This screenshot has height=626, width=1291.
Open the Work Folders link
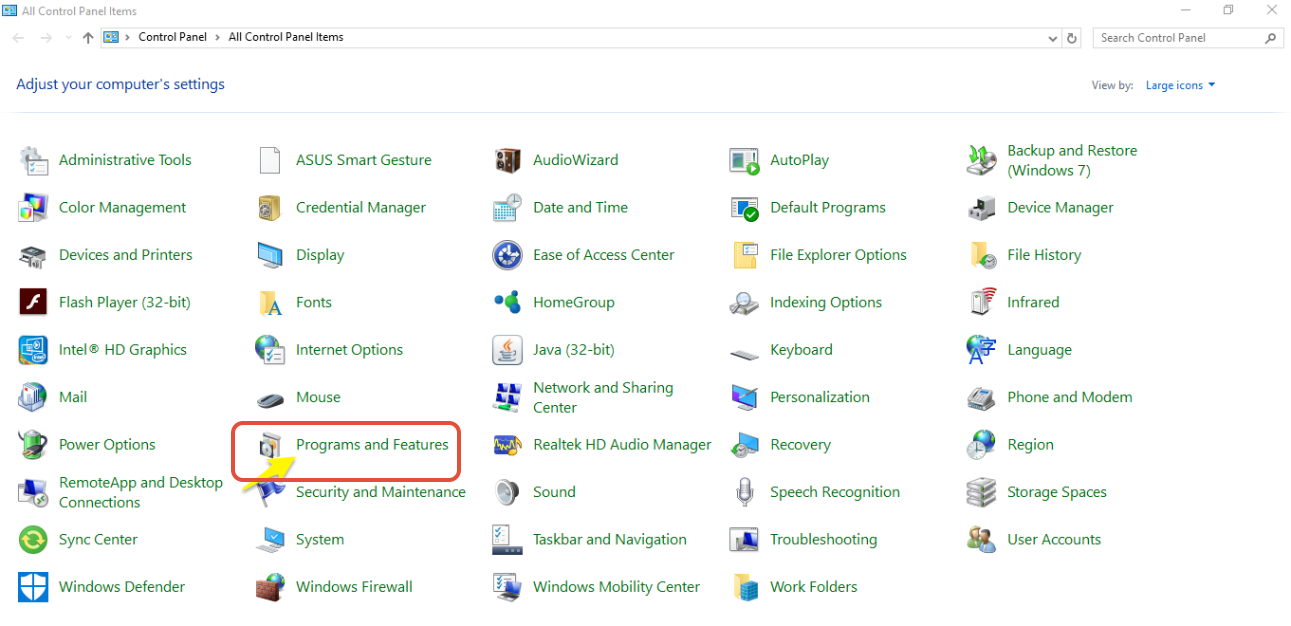[814, 587]
